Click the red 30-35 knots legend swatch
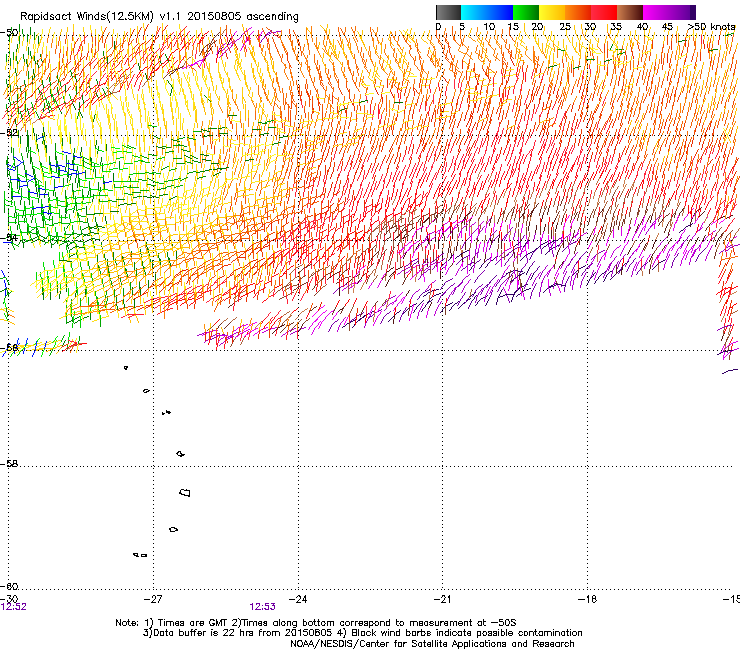740x650 pixels. pyautogui.click(x=604, y=12)
